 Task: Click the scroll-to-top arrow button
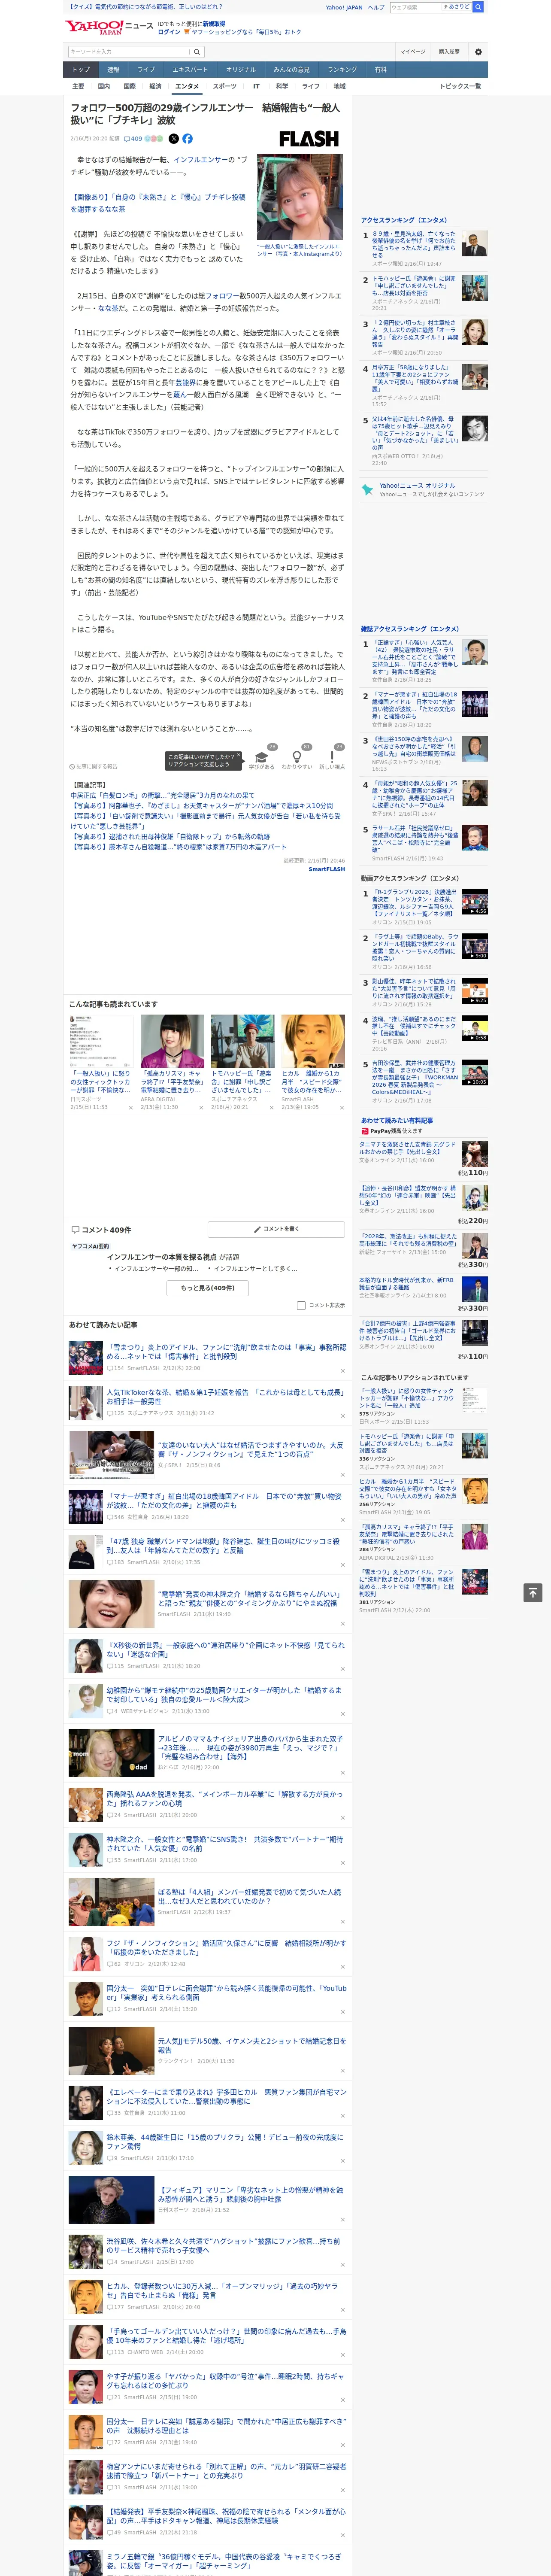click(x=533, y=1593)
